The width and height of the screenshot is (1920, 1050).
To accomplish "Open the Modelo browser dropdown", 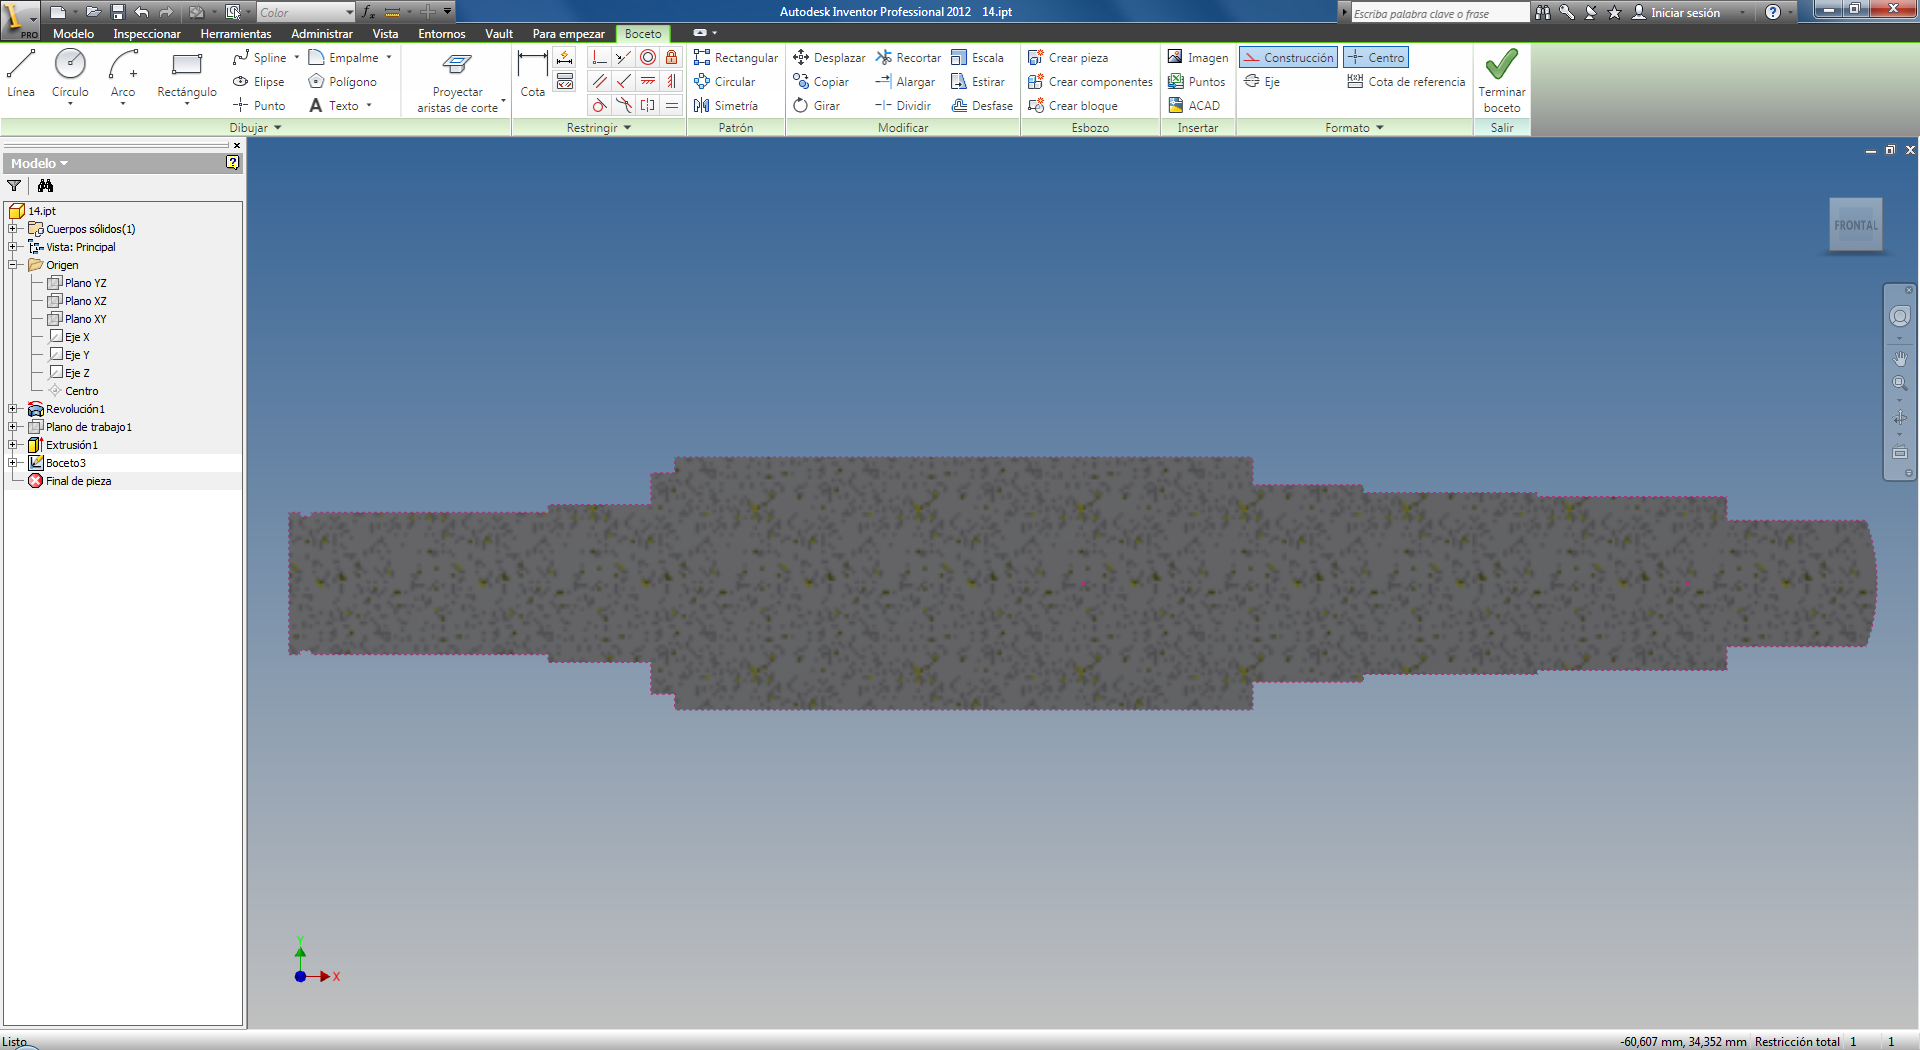I will click(x=39, y=163).
